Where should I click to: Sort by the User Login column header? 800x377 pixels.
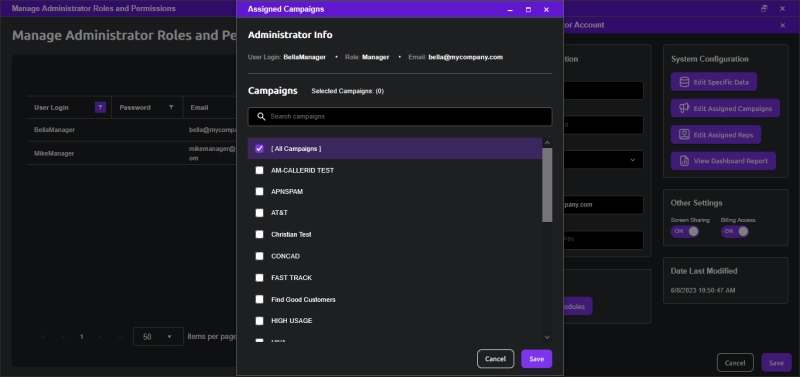(51, 108)
